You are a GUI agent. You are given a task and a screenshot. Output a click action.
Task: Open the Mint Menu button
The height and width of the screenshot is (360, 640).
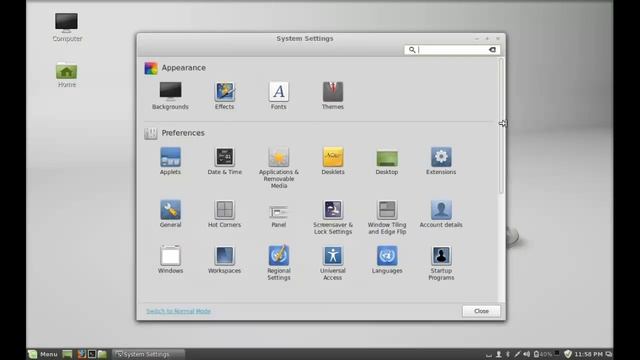pos(43,354)
